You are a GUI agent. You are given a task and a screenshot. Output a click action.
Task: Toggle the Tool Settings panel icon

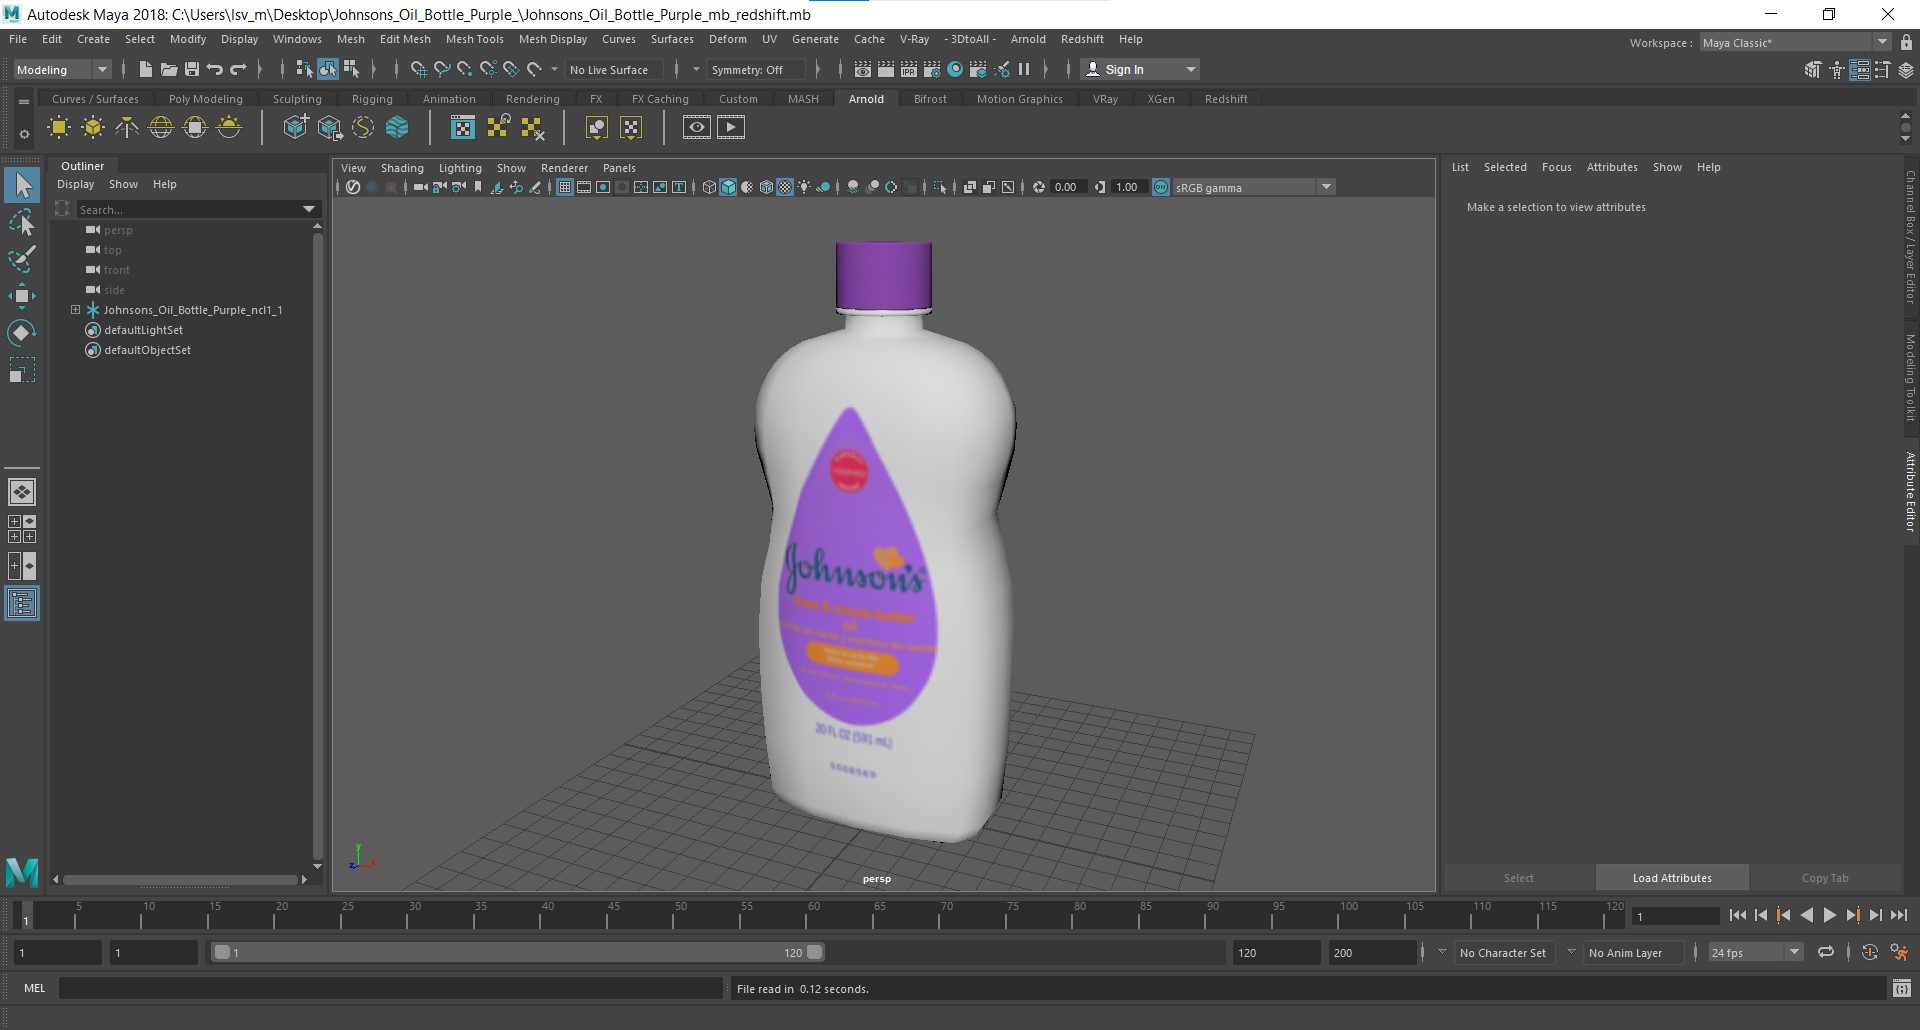point(1883,69)
